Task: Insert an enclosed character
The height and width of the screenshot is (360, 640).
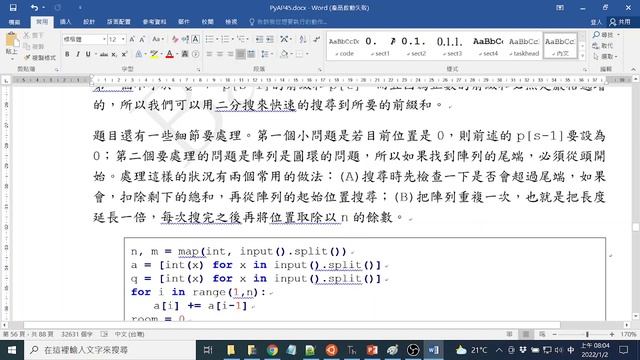Action: pyautogui.click(x=196, y=54)
